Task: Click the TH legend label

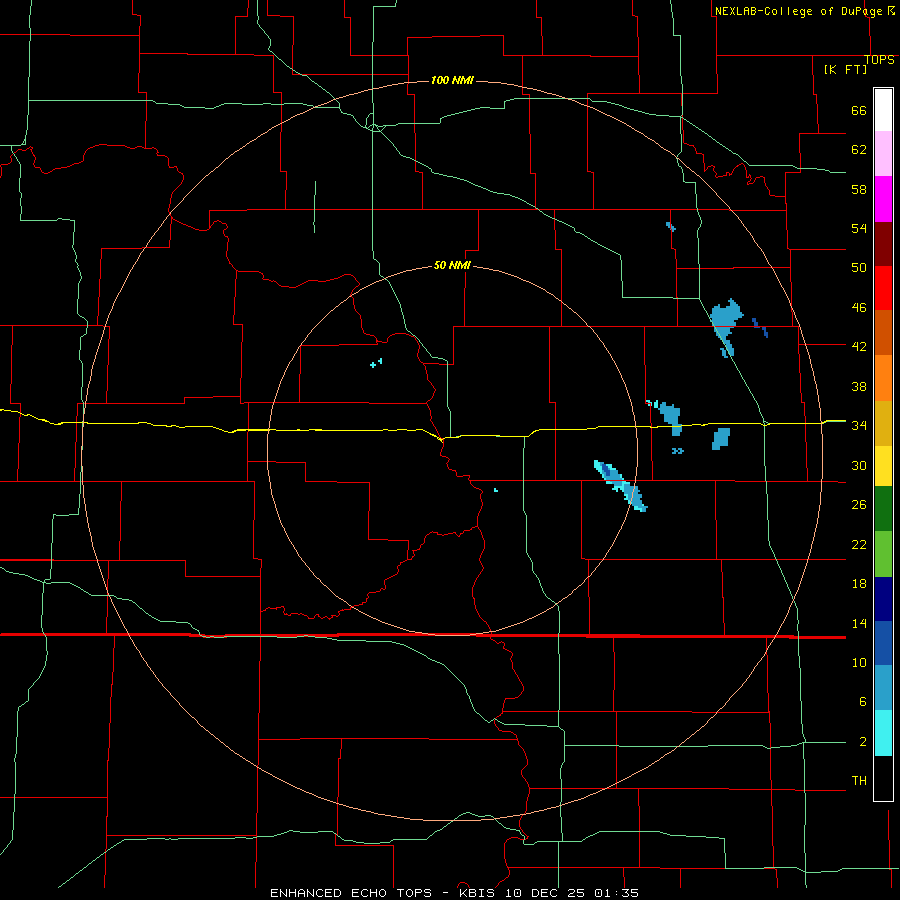Action: click(x=859, y=781)
